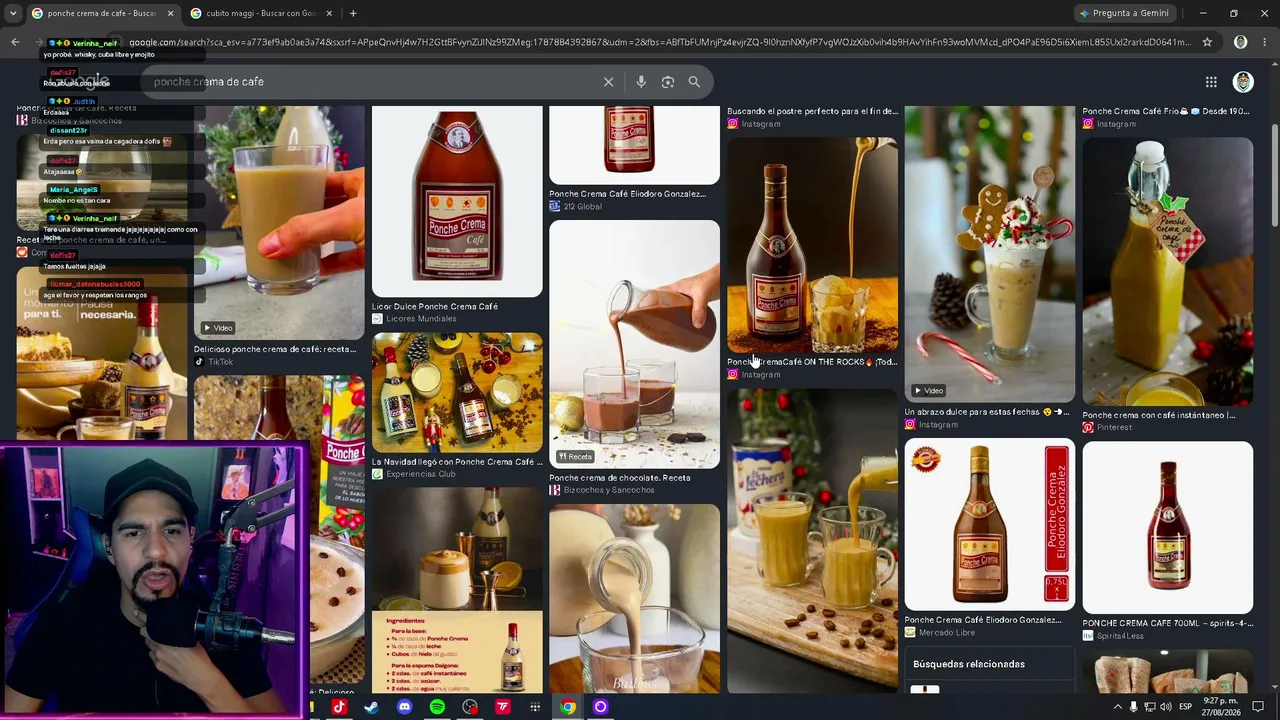Open the Google account avatar on the results page
The height and width of the screenshot is (720, 1280).
coord(1243,82)
